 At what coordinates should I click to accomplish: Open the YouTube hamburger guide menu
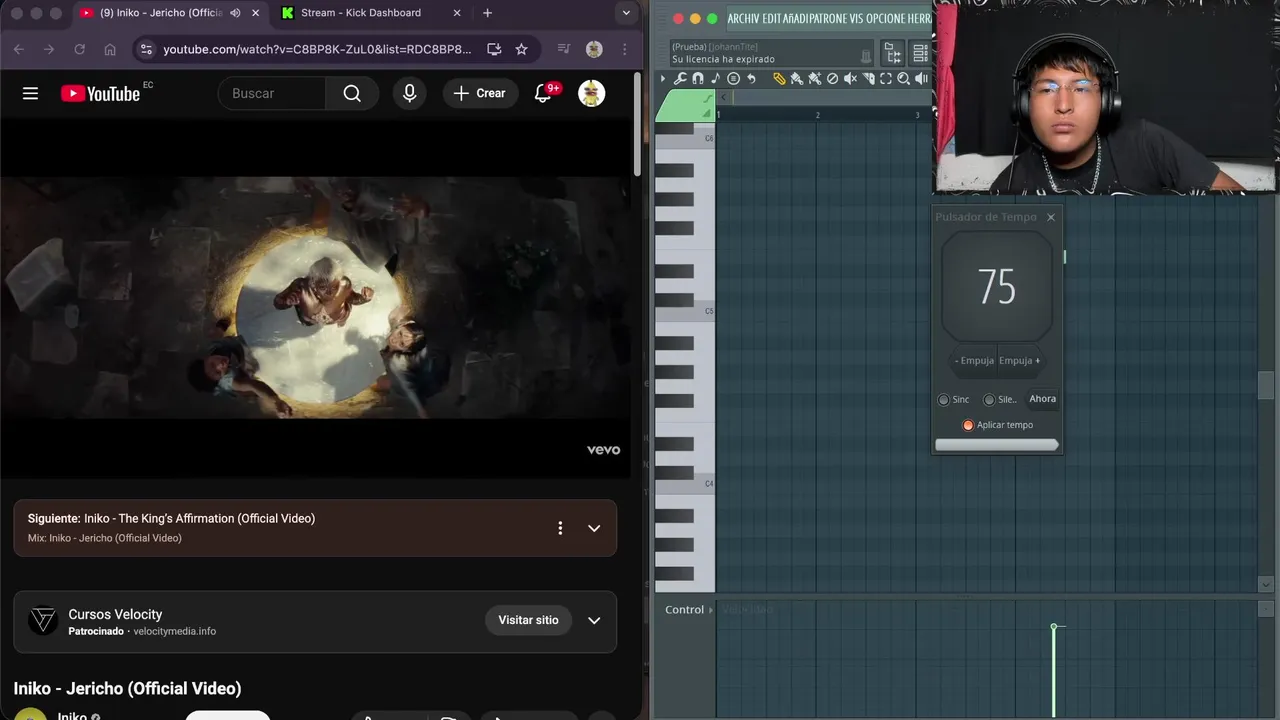pyautogui.click(x=30, y=93)
